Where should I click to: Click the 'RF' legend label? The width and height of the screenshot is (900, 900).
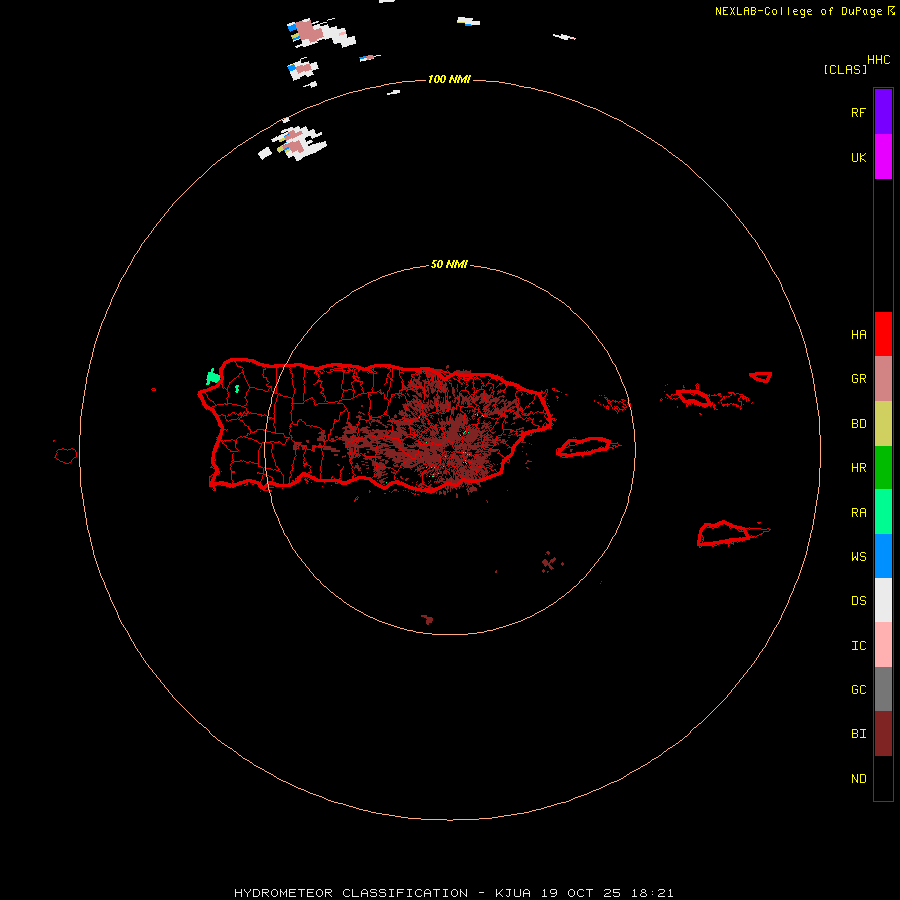point(858,112)
